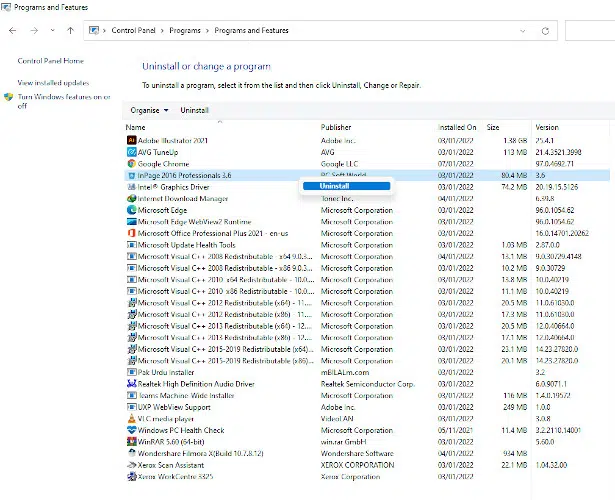This screenshot has height=500, width=615.
Task: Select Microsoft Visual C++ 2015-2019 (x64) row
Action: [x=367, y=349]
